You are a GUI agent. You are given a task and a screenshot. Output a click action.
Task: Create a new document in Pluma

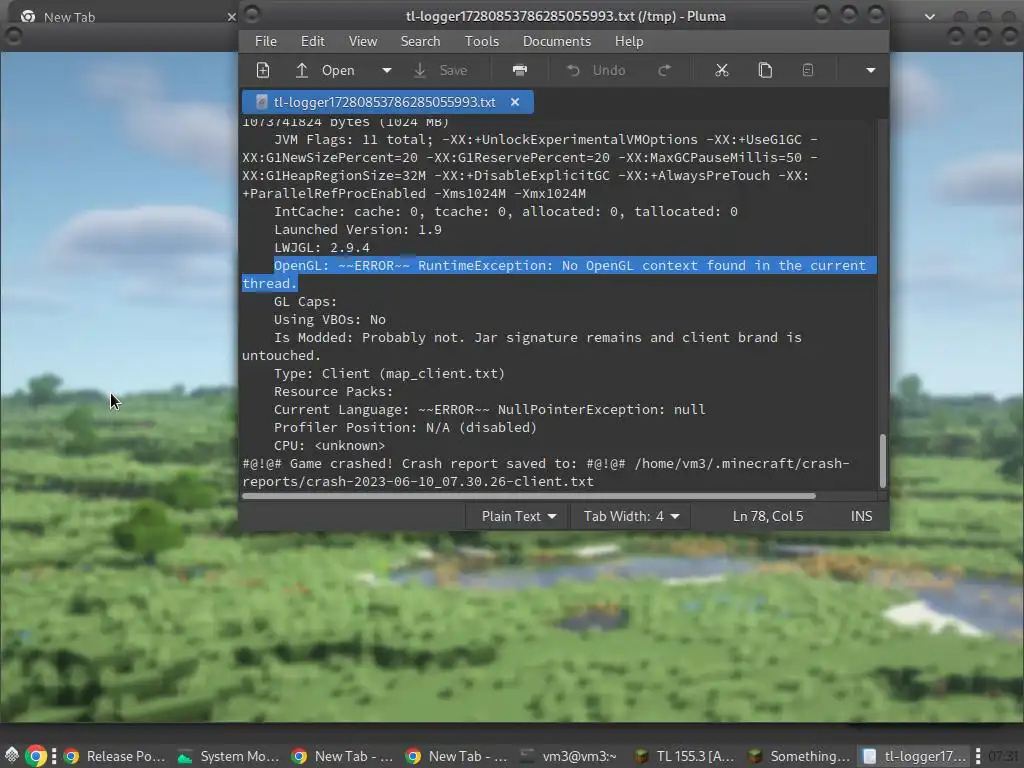[x=263, y=71]
